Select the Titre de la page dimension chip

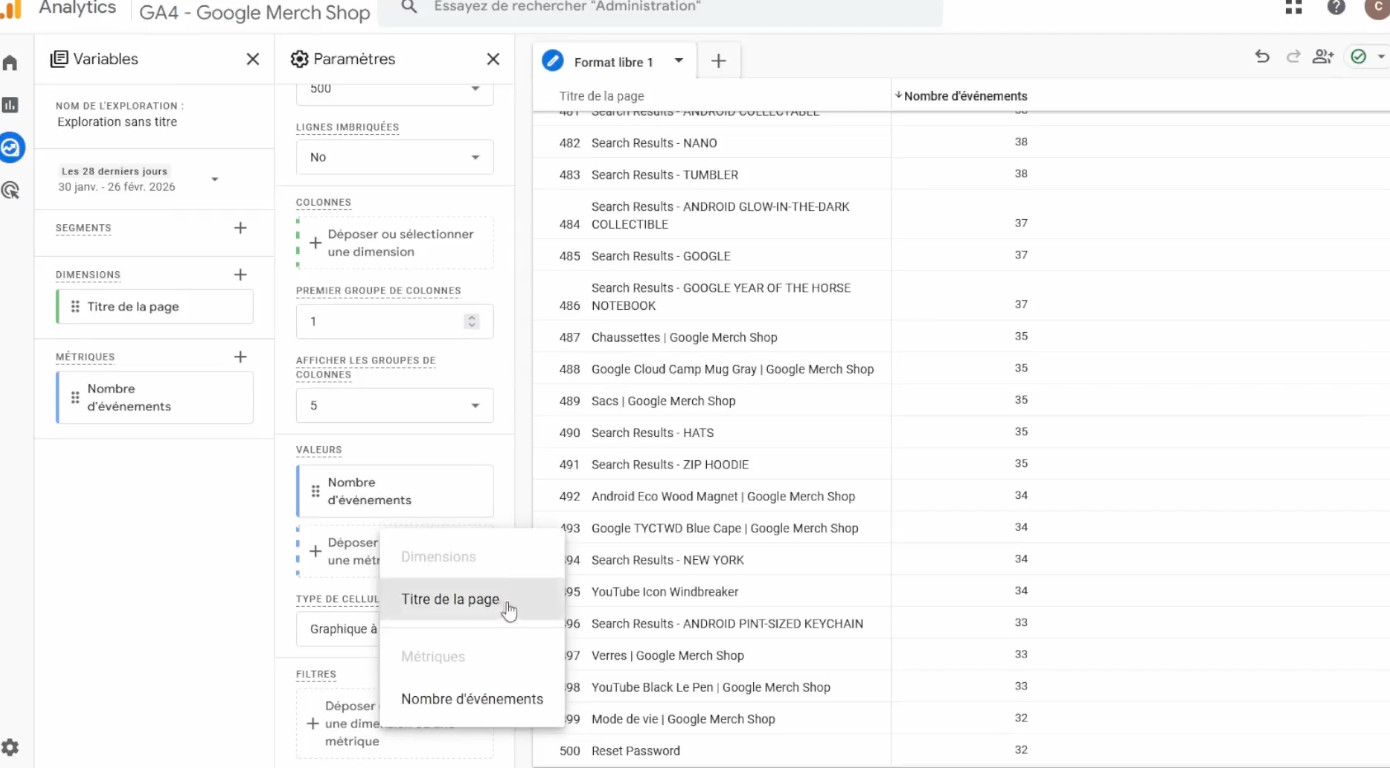[x=155, y=307]
